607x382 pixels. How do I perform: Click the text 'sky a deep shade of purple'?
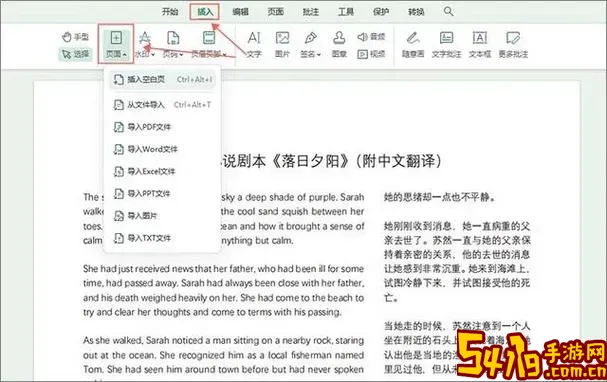[x=279, y=197]
